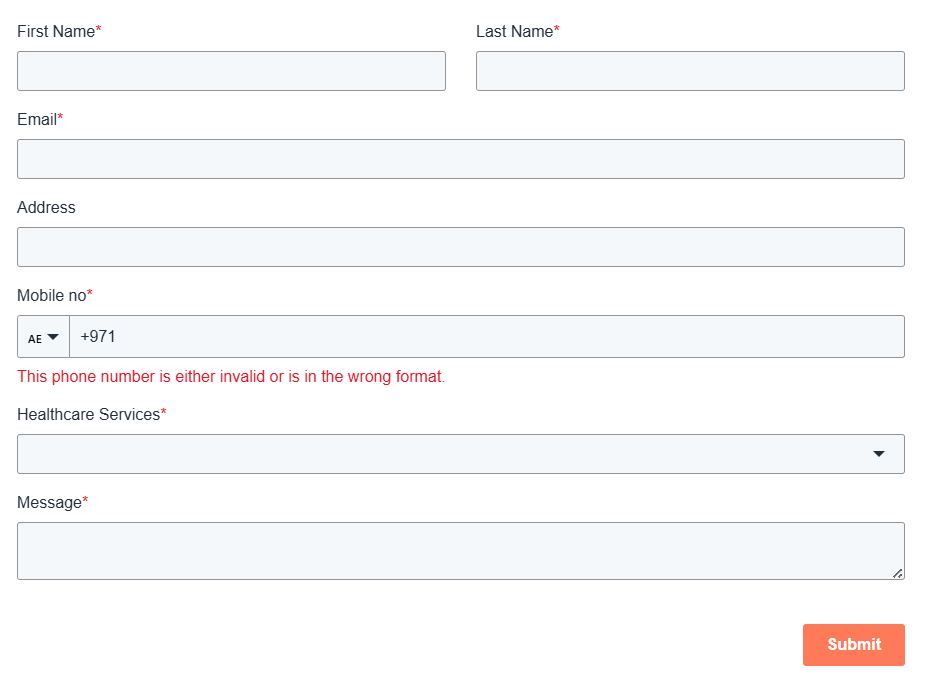This screenshot has height=682, width=929.
Task: Click the First Name label
Action: pos(56,32)
